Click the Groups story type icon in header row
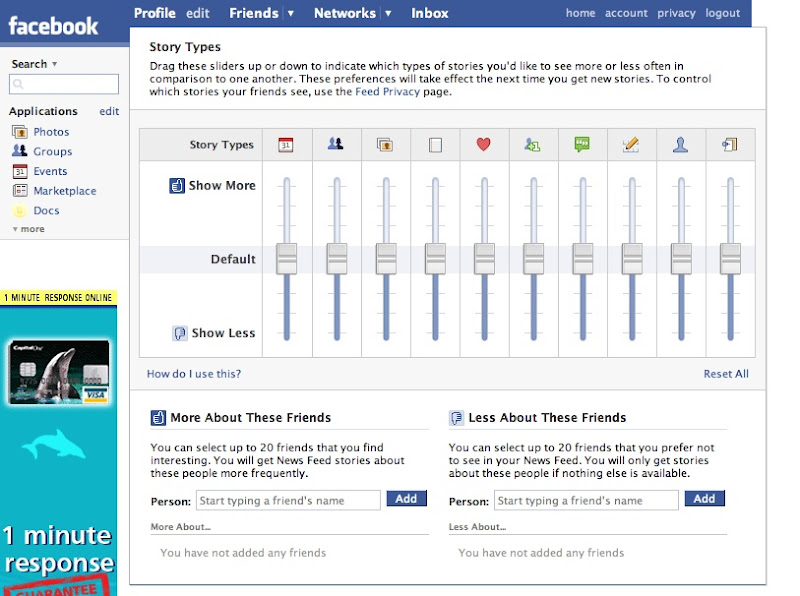The width and height of the screenshot is (800, 596). pyautogui.click(x=336, y=145)
